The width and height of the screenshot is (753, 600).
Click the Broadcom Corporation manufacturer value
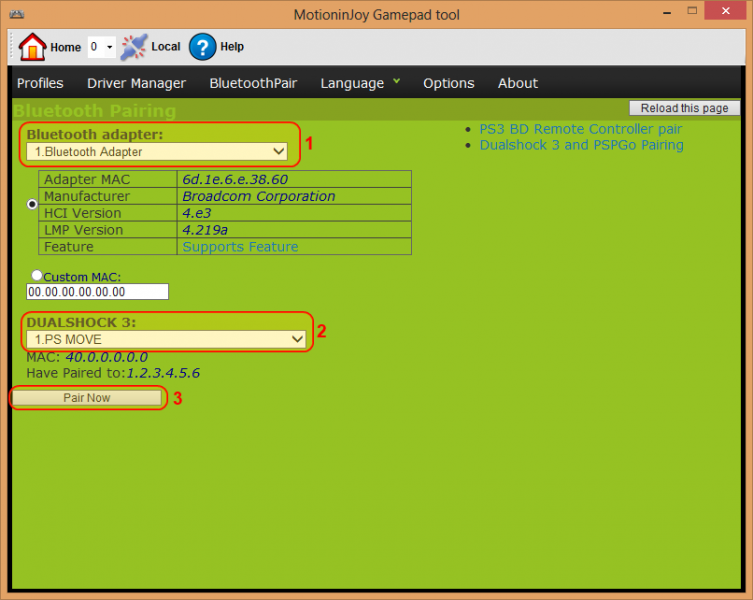(258, 196)
